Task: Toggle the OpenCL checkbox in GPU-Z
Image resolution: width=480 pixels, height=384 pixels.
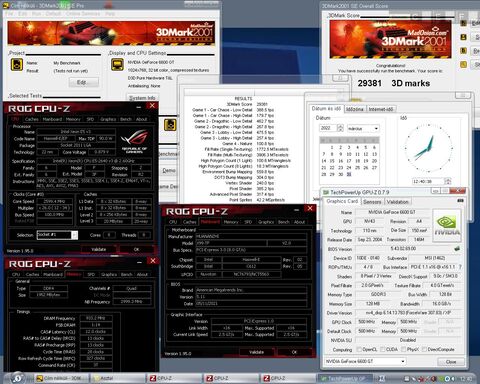Action: [359, 349]
